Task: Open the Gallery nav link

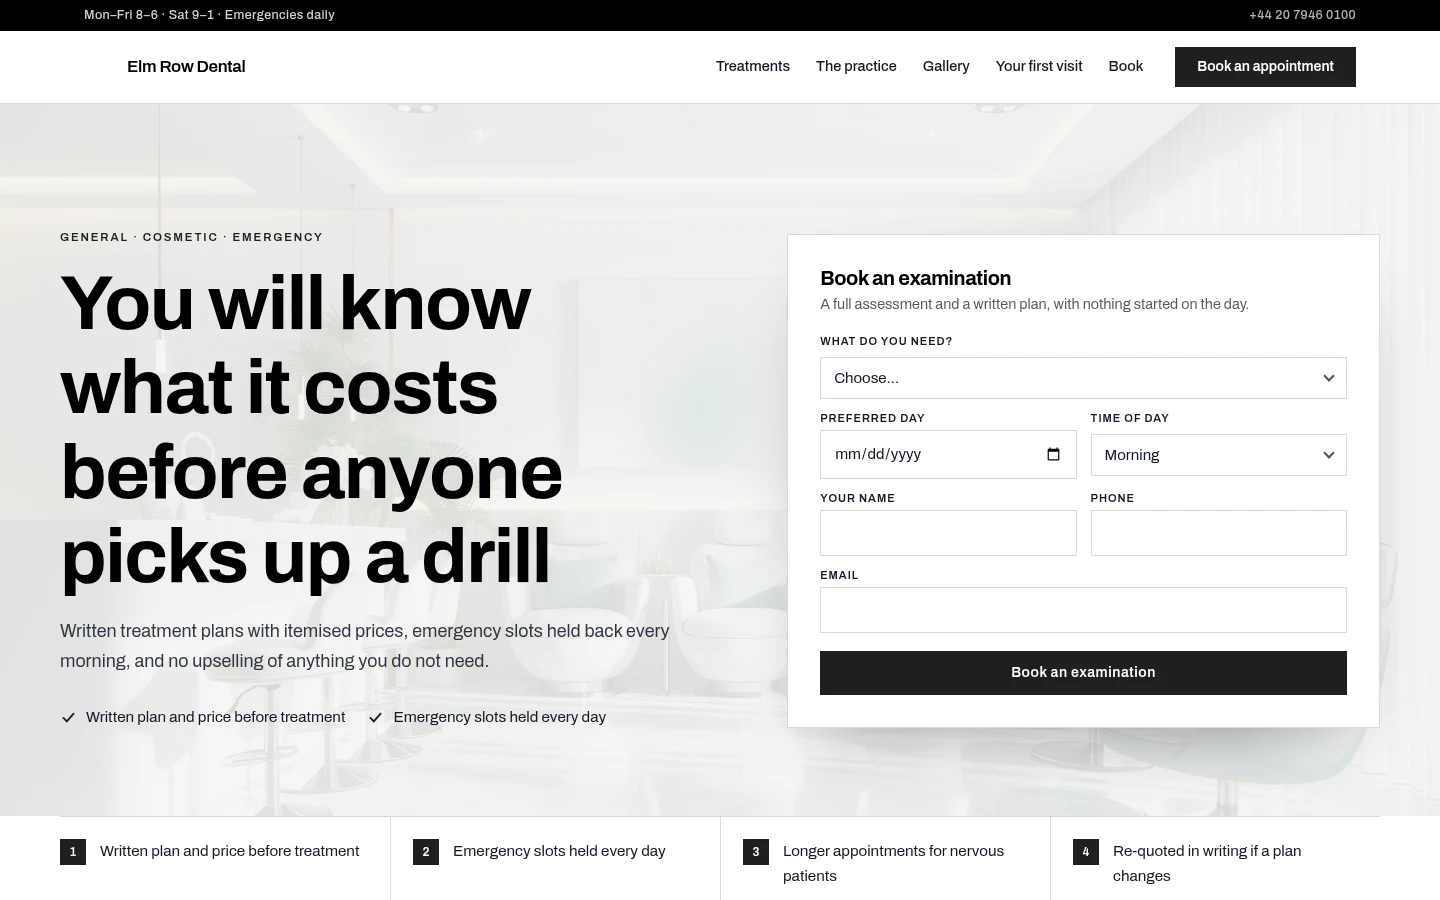Action: point(946,66)
